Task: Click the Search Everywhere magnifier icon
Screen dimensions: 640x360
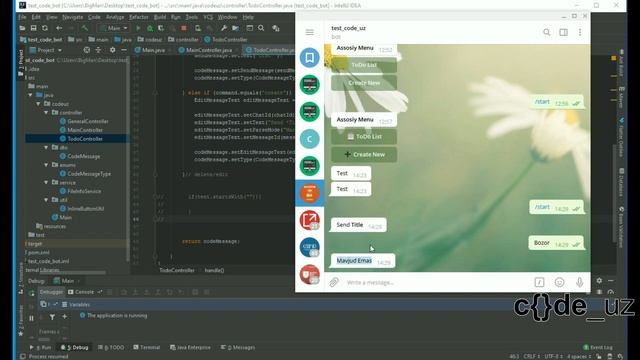Action: (x=261, y=28)
